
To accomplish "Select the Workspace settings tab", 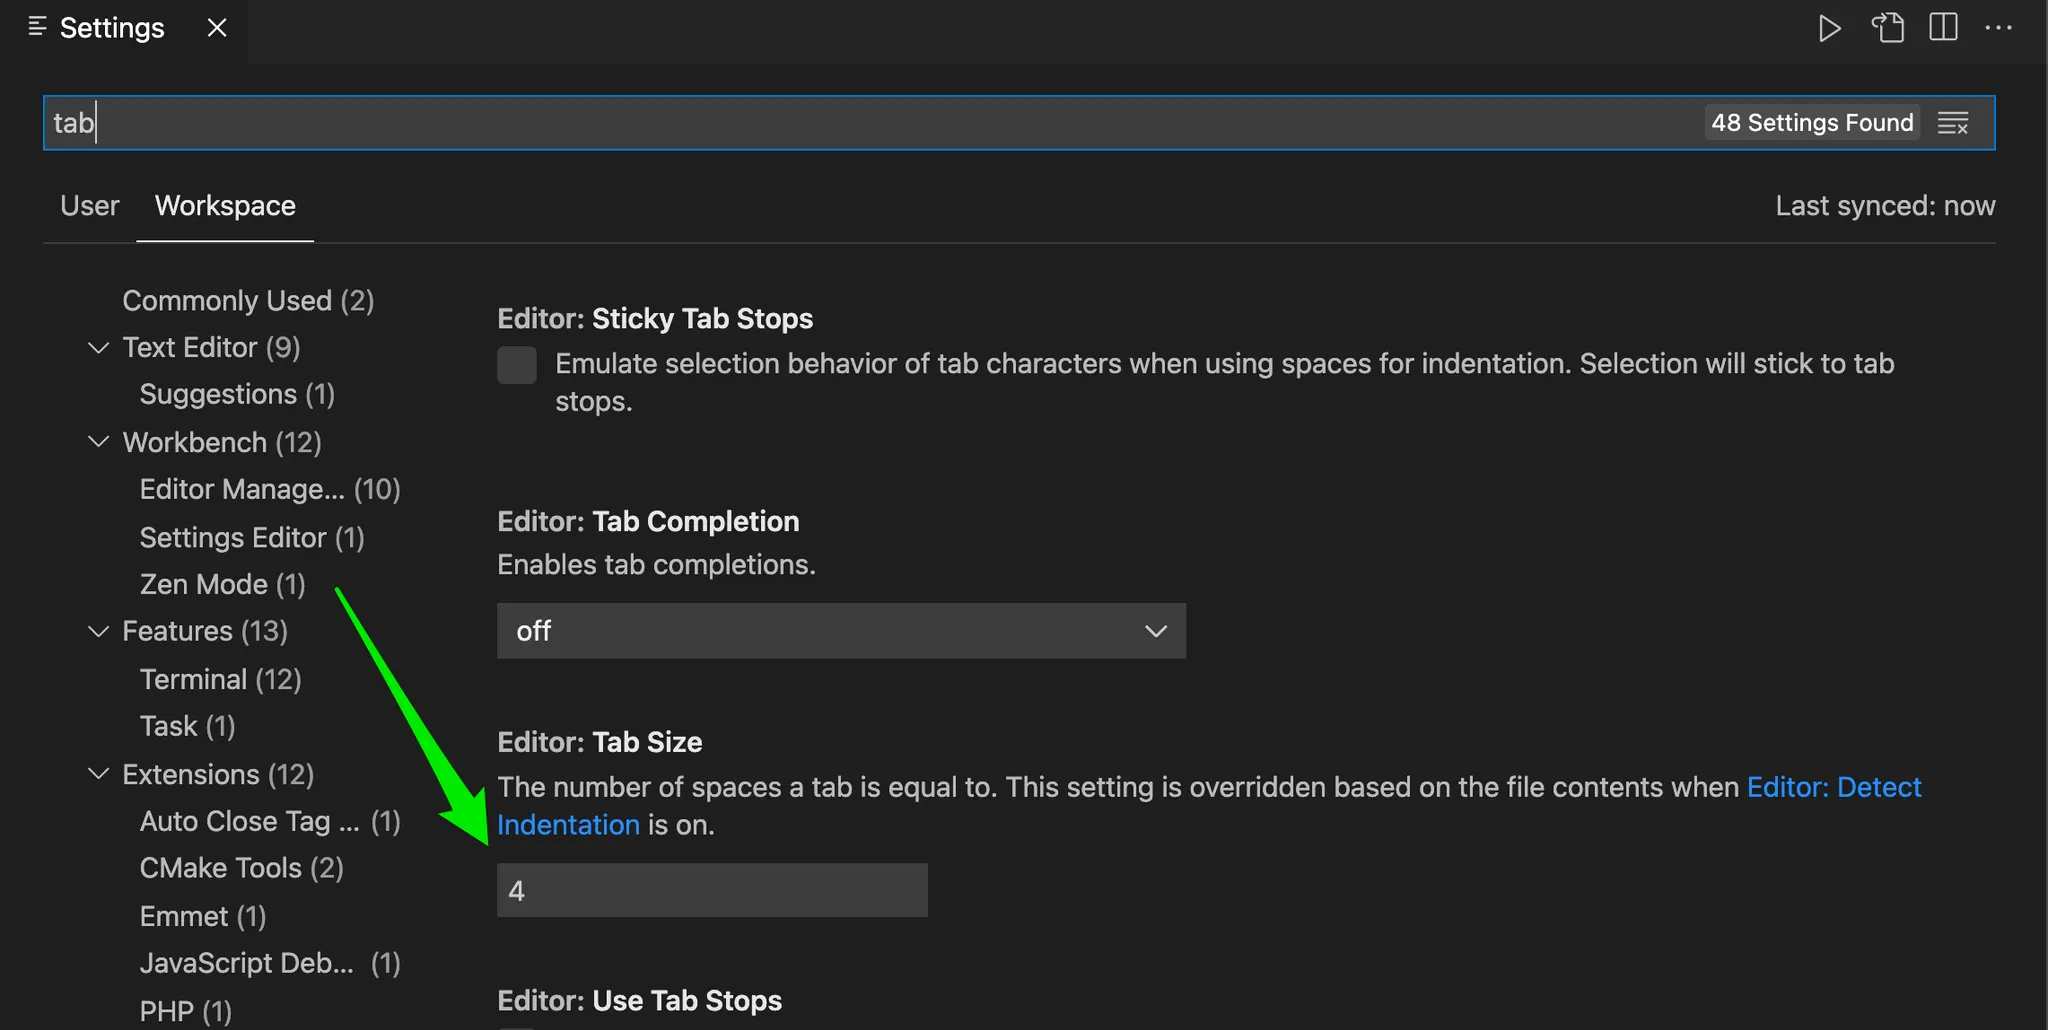I will point(225,206).
